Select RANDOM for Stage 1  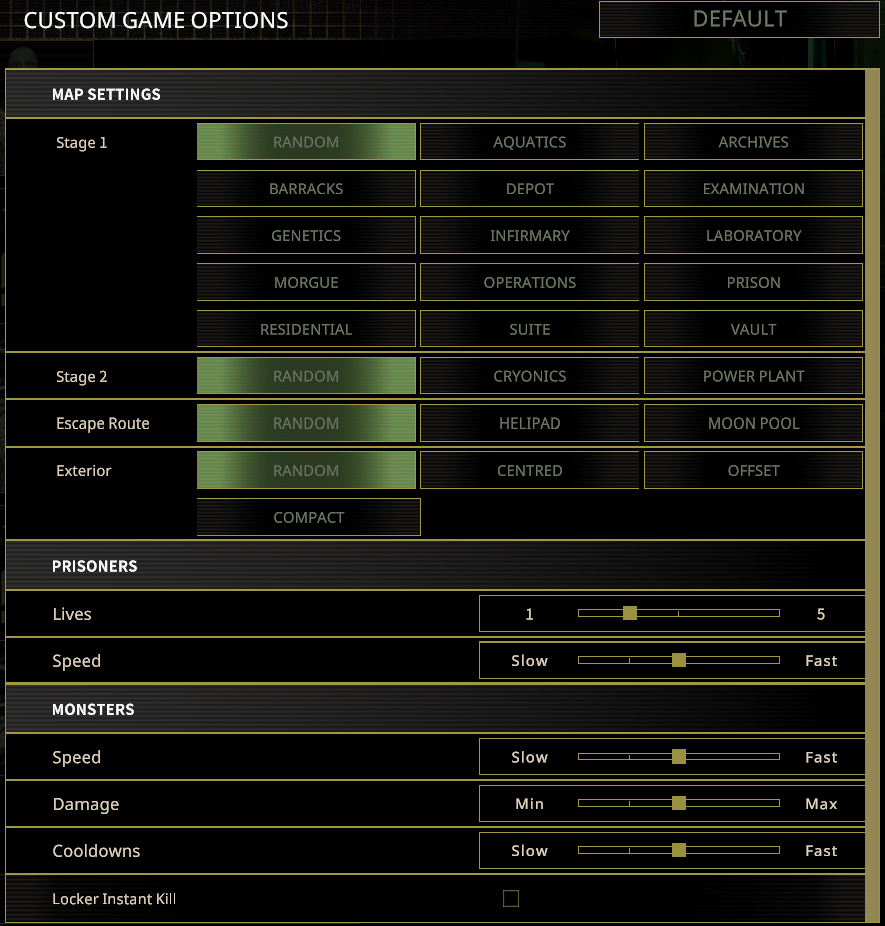point(306,142)
